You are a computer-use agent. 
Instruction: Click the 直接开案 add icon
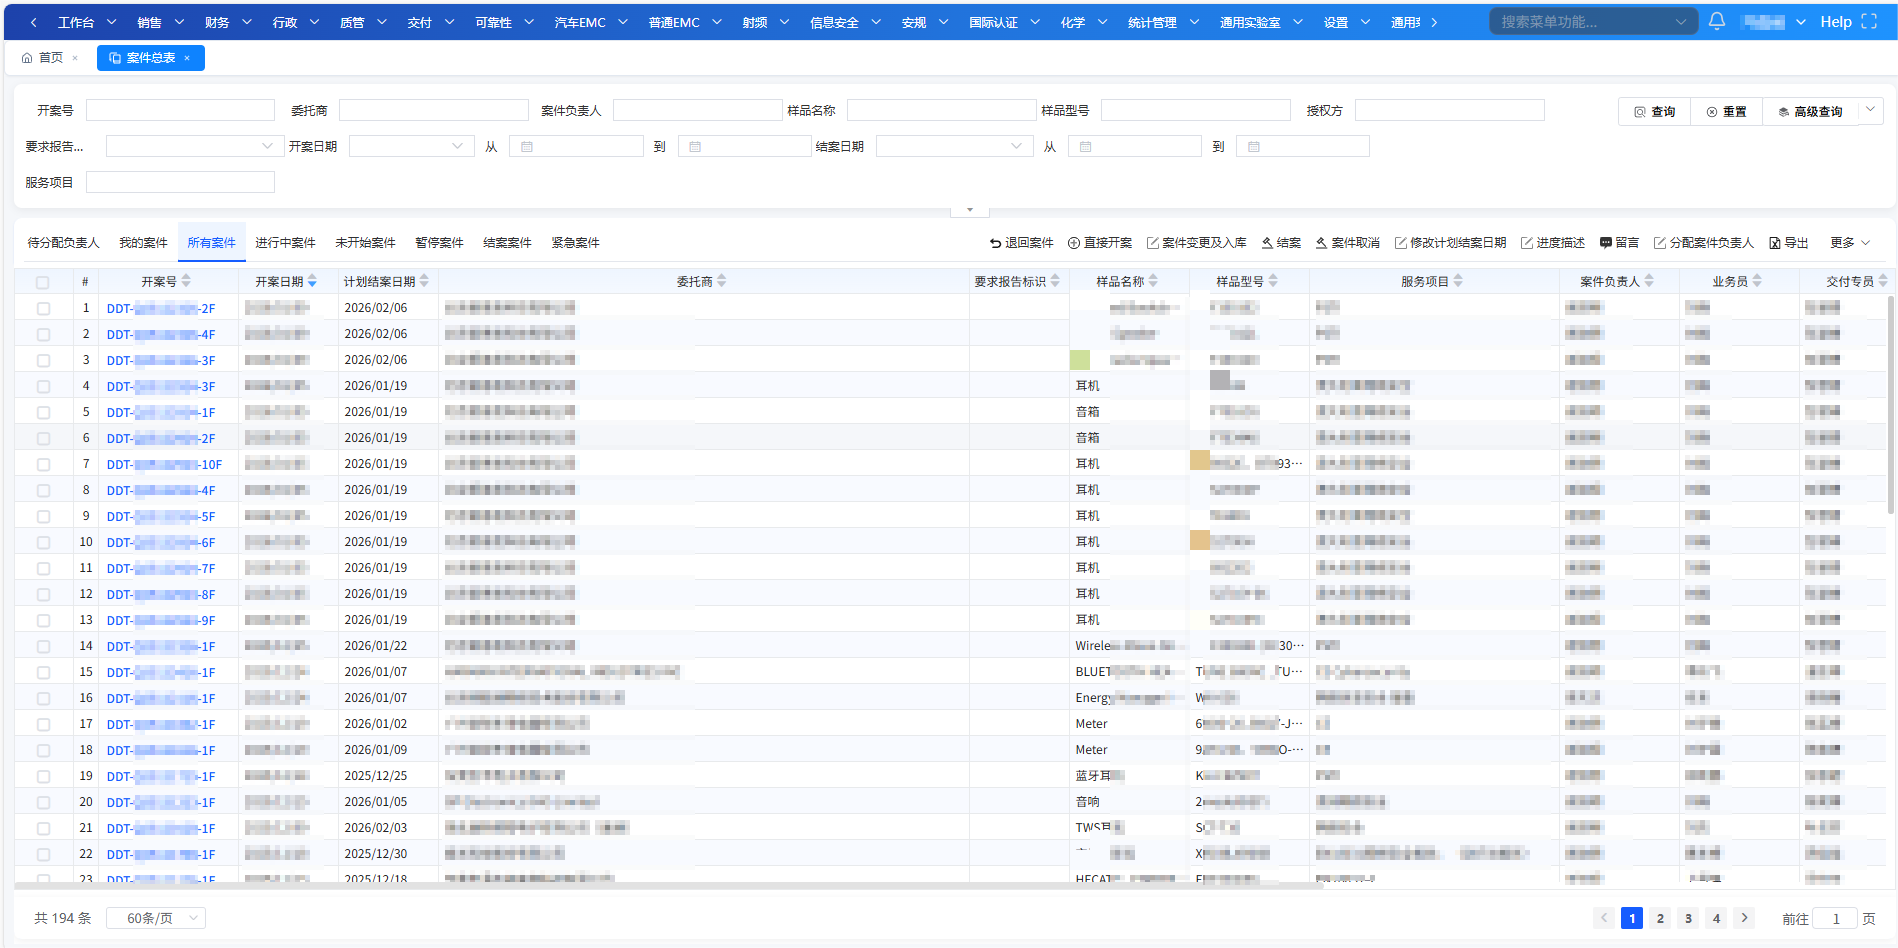click(x=1074, y=243)
